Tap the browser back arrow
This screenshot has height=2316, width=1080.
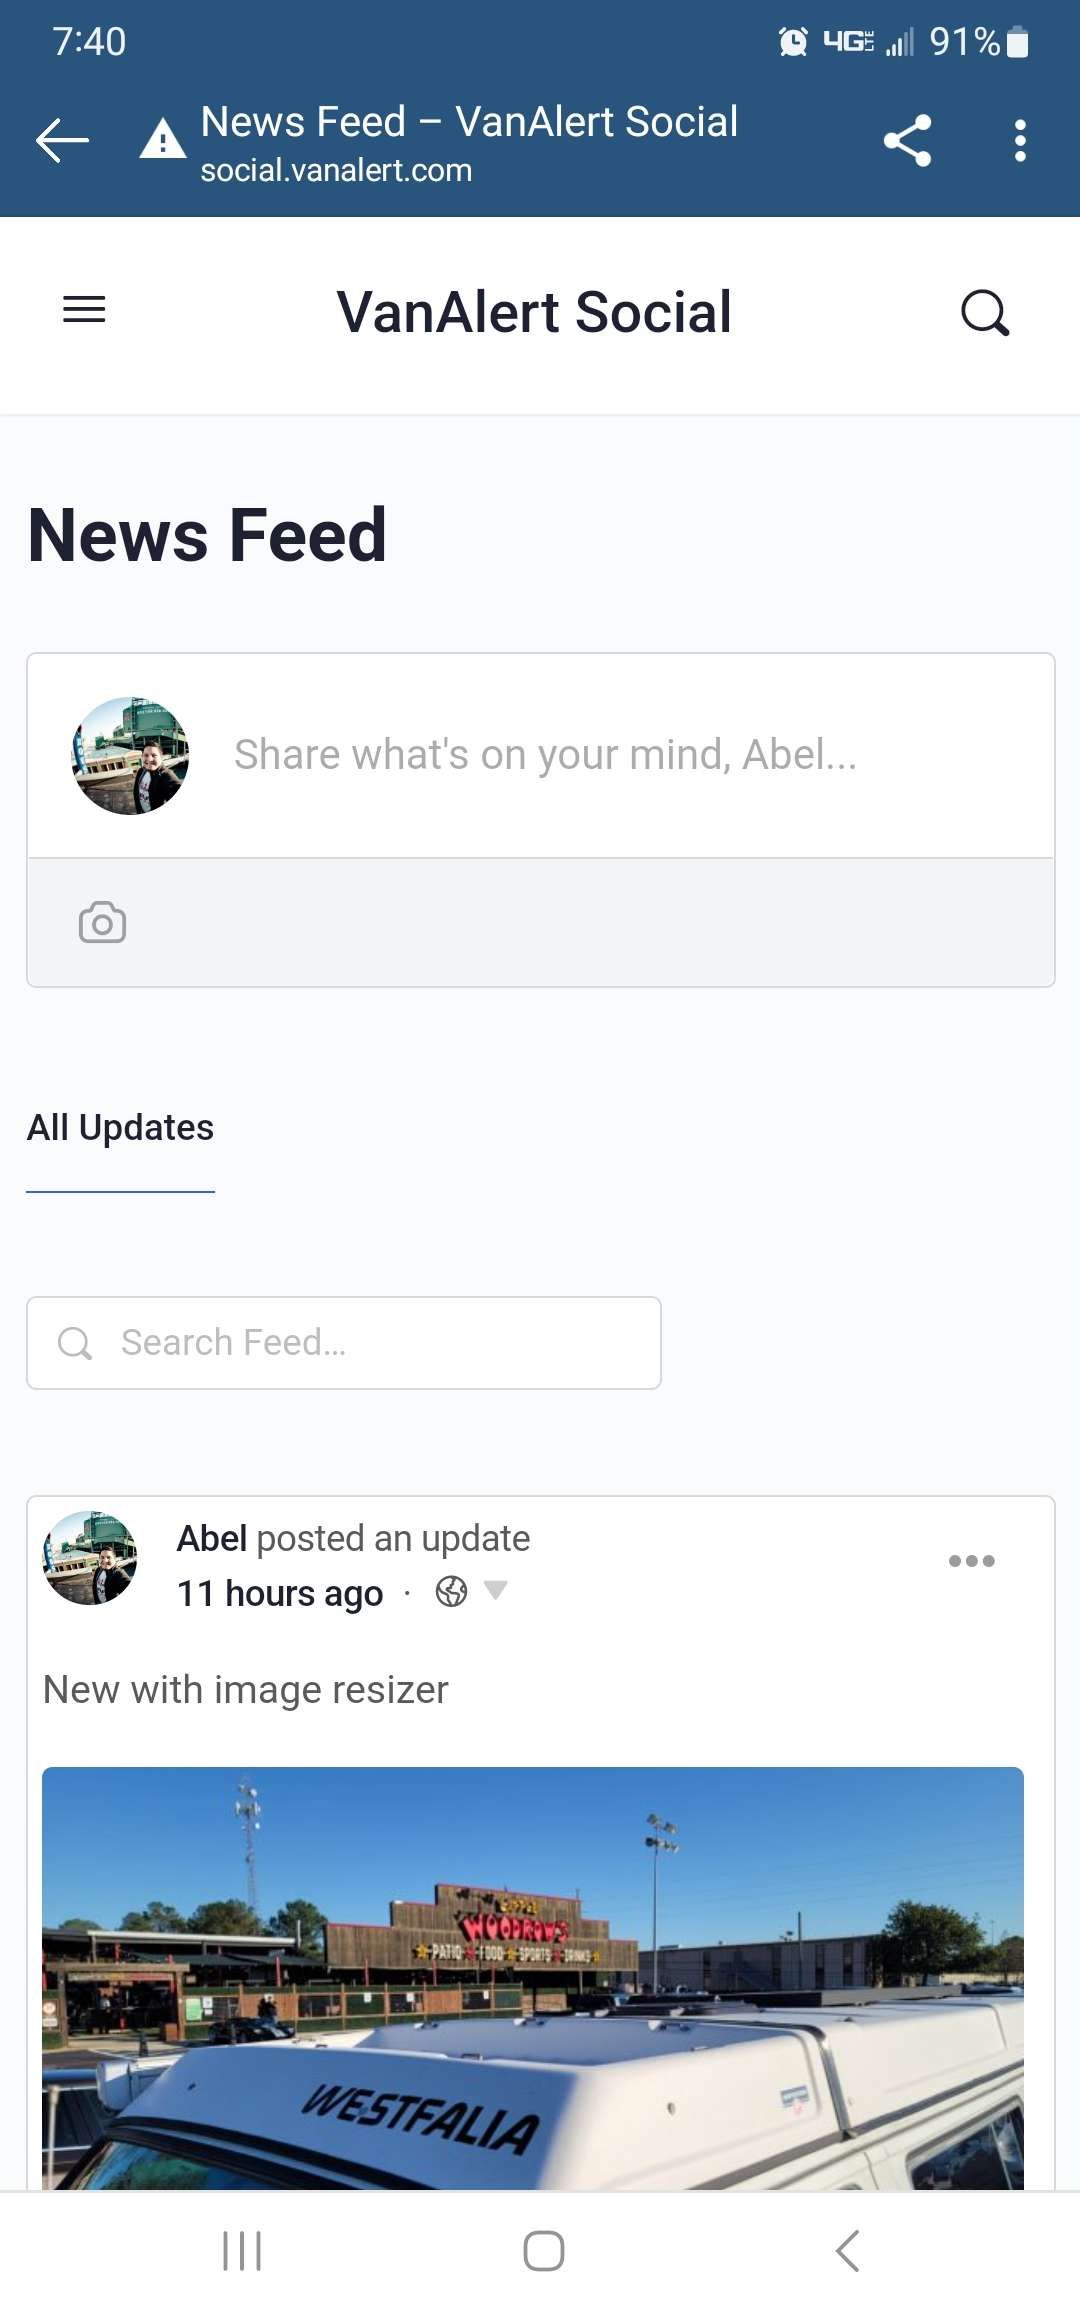click(x=62, y=140)
